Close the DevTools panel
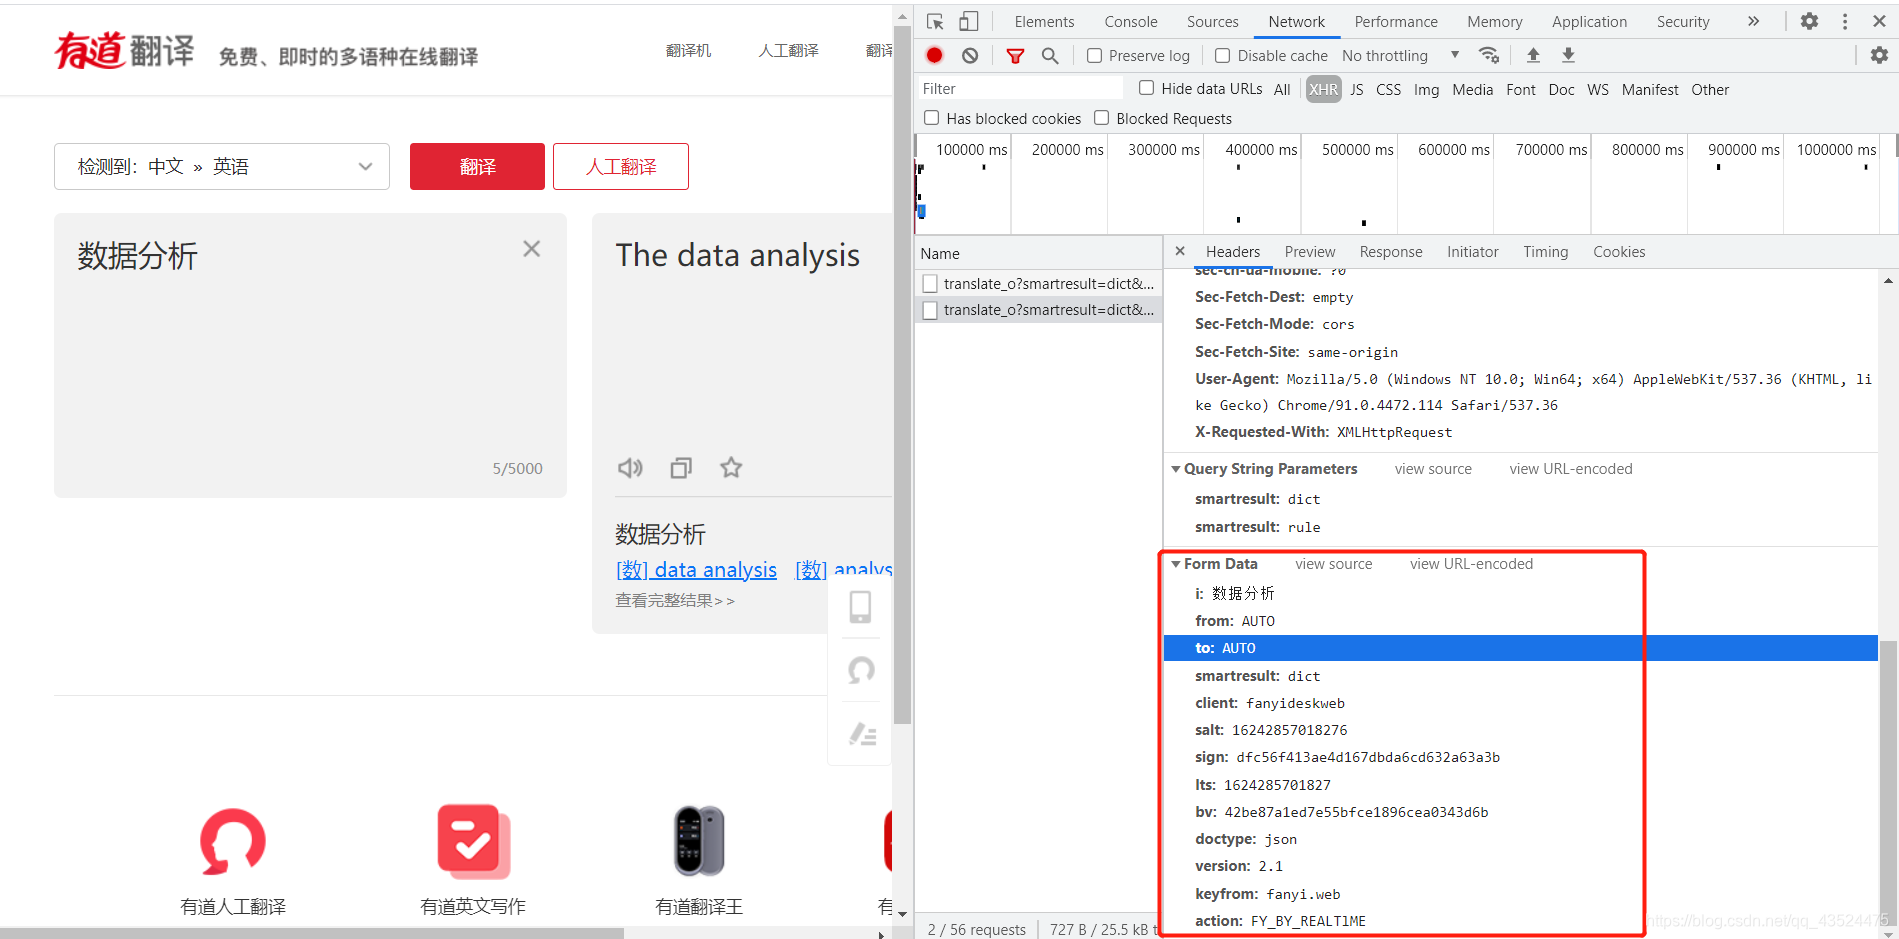 click(1879, 21)
